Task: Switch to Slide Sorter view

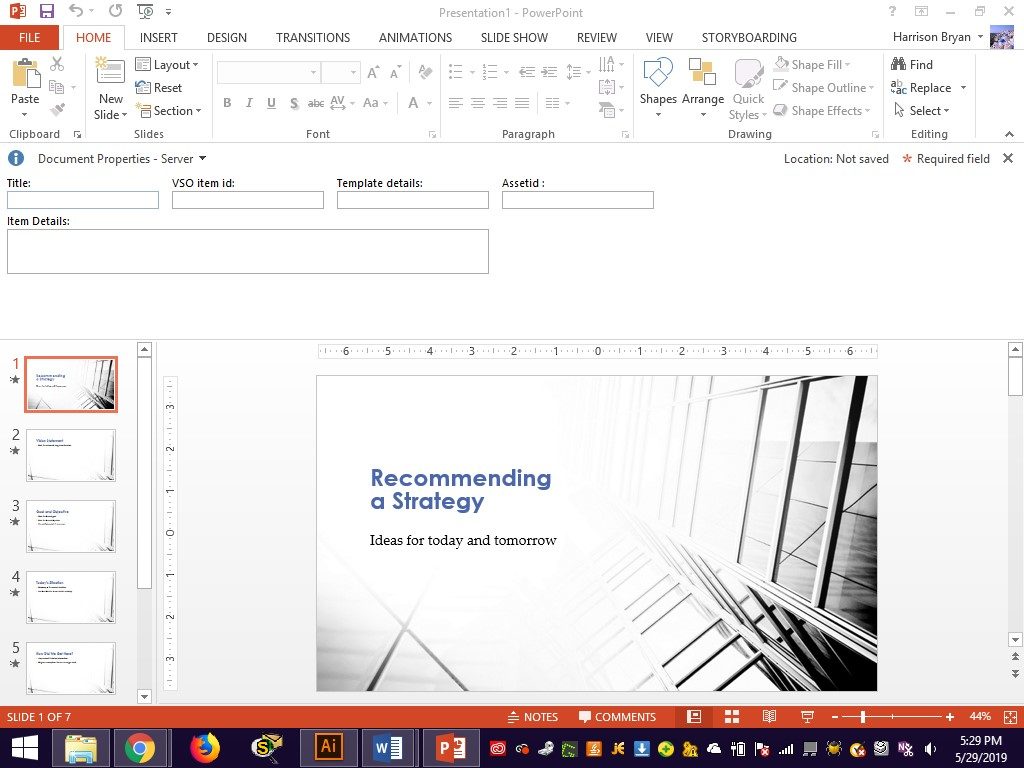Action: click(x=731, y=717)
